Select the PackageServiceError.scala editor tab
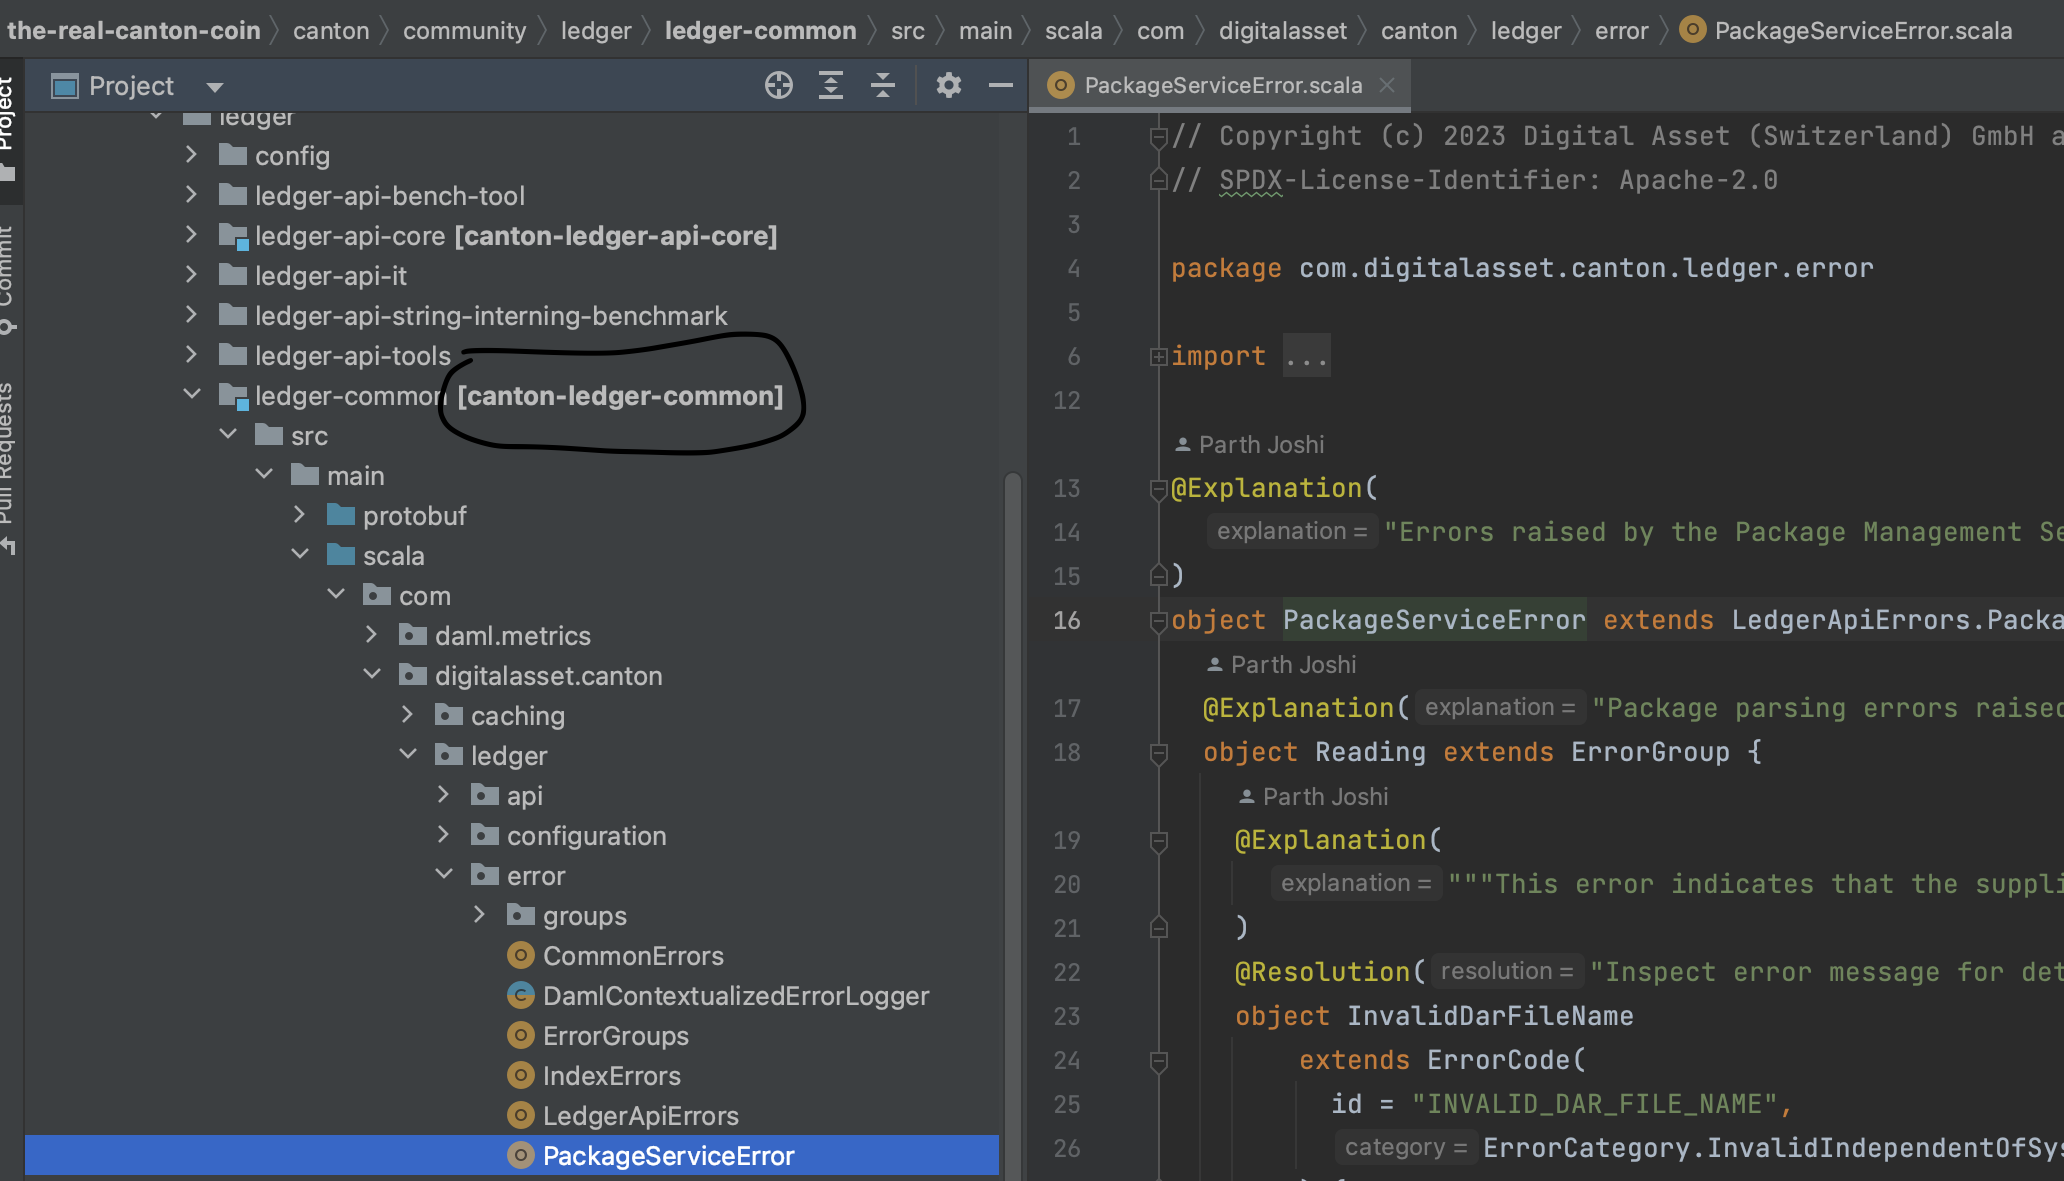 pos(1222,85)
